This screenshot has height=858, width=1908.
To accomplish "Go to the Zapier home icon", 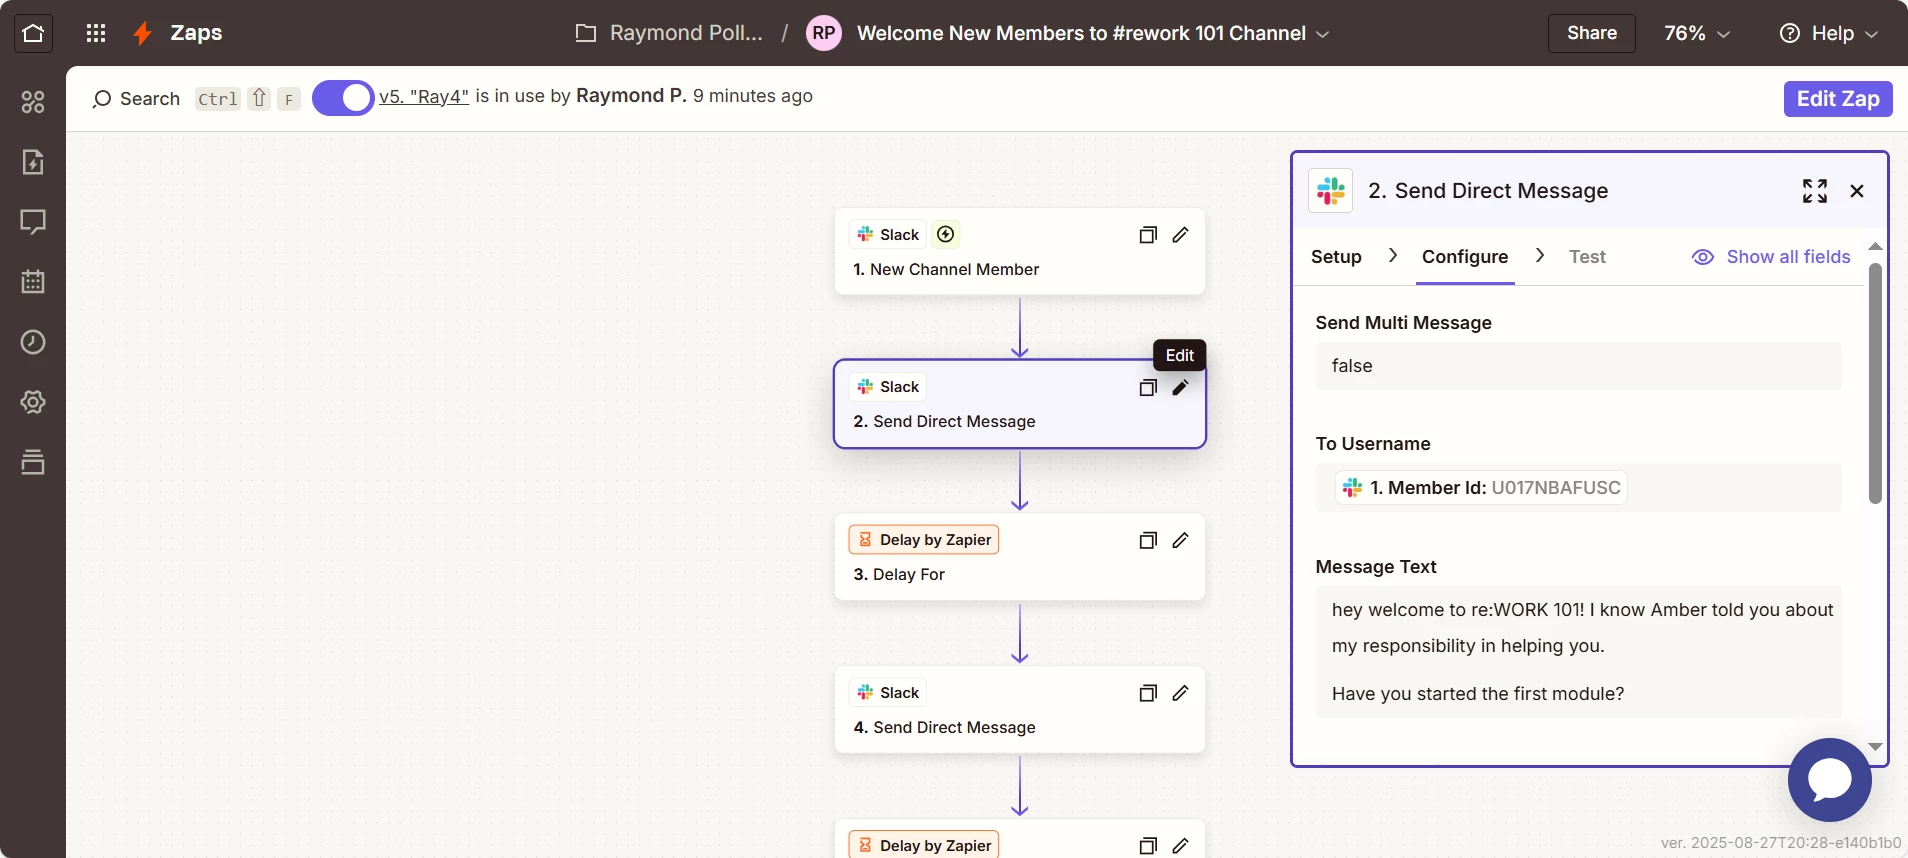I will point(33,33).
